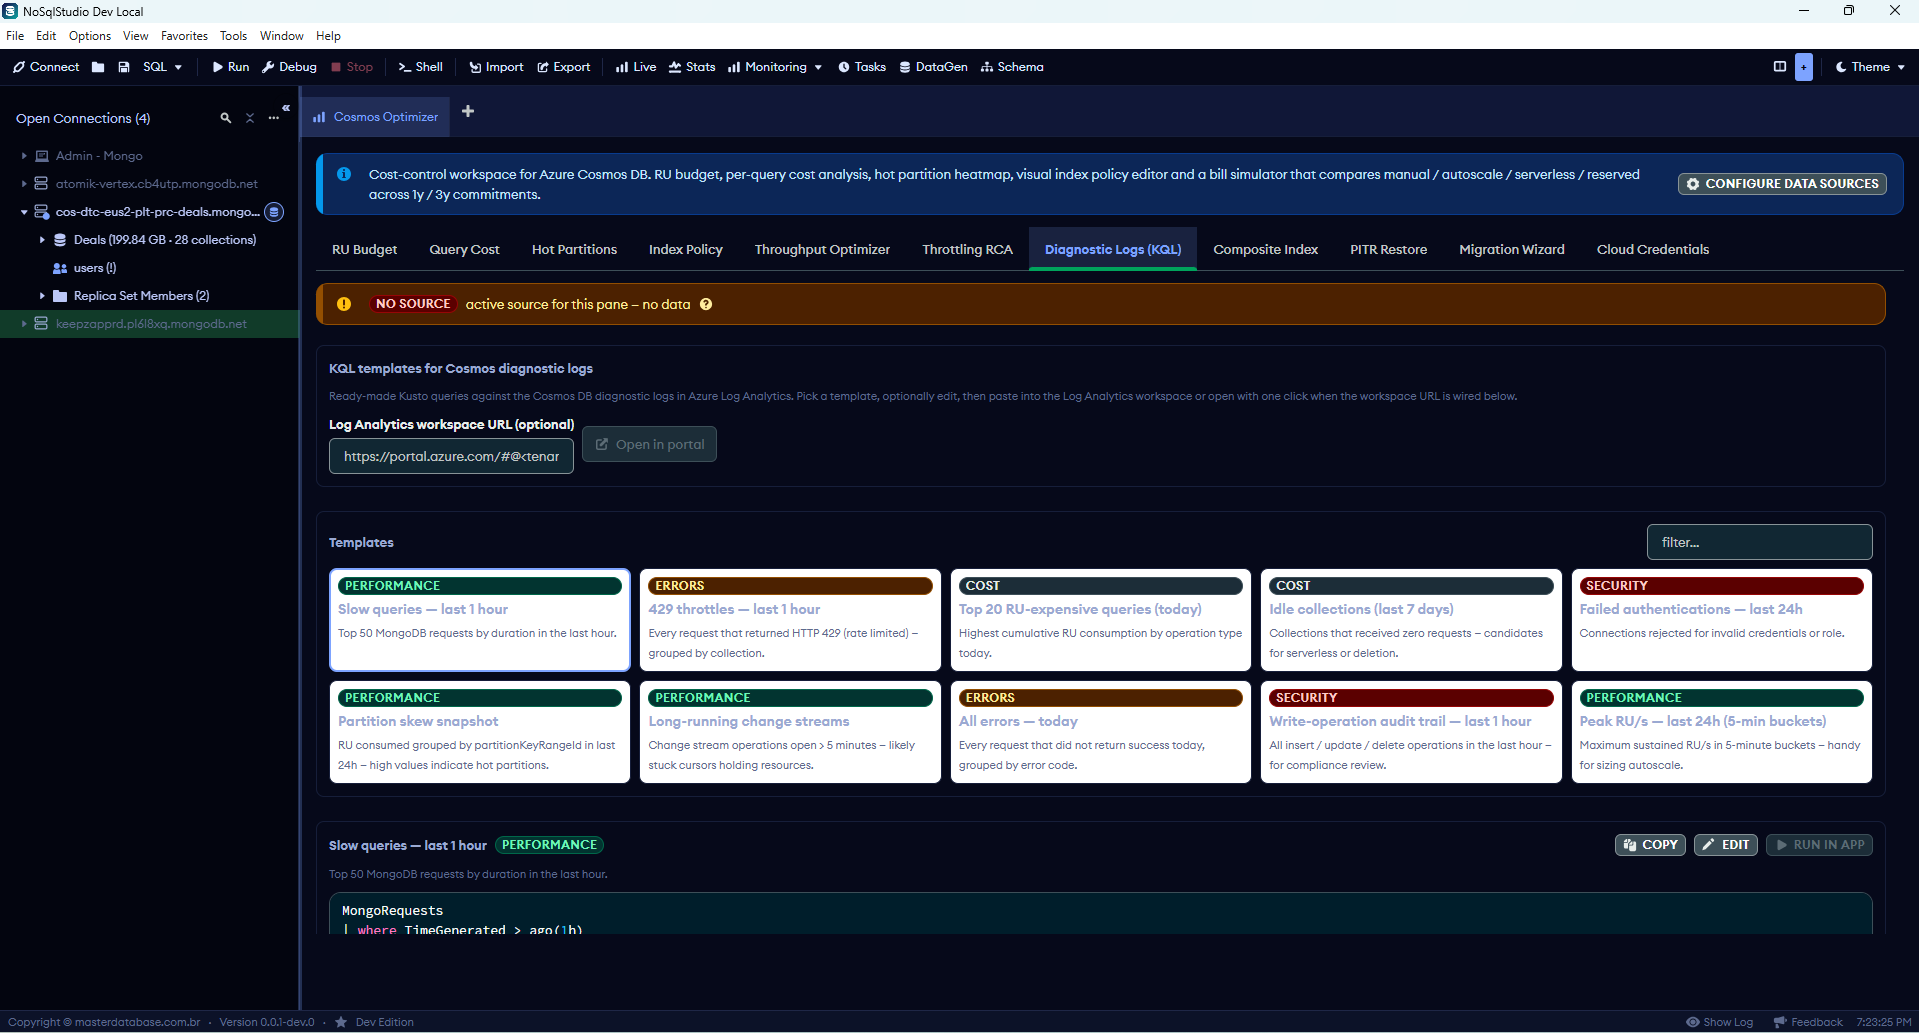The height and width of the screenshot is (1033, 1919).
Task: Open the Favorites menu
Action: (x=184, y=36)
